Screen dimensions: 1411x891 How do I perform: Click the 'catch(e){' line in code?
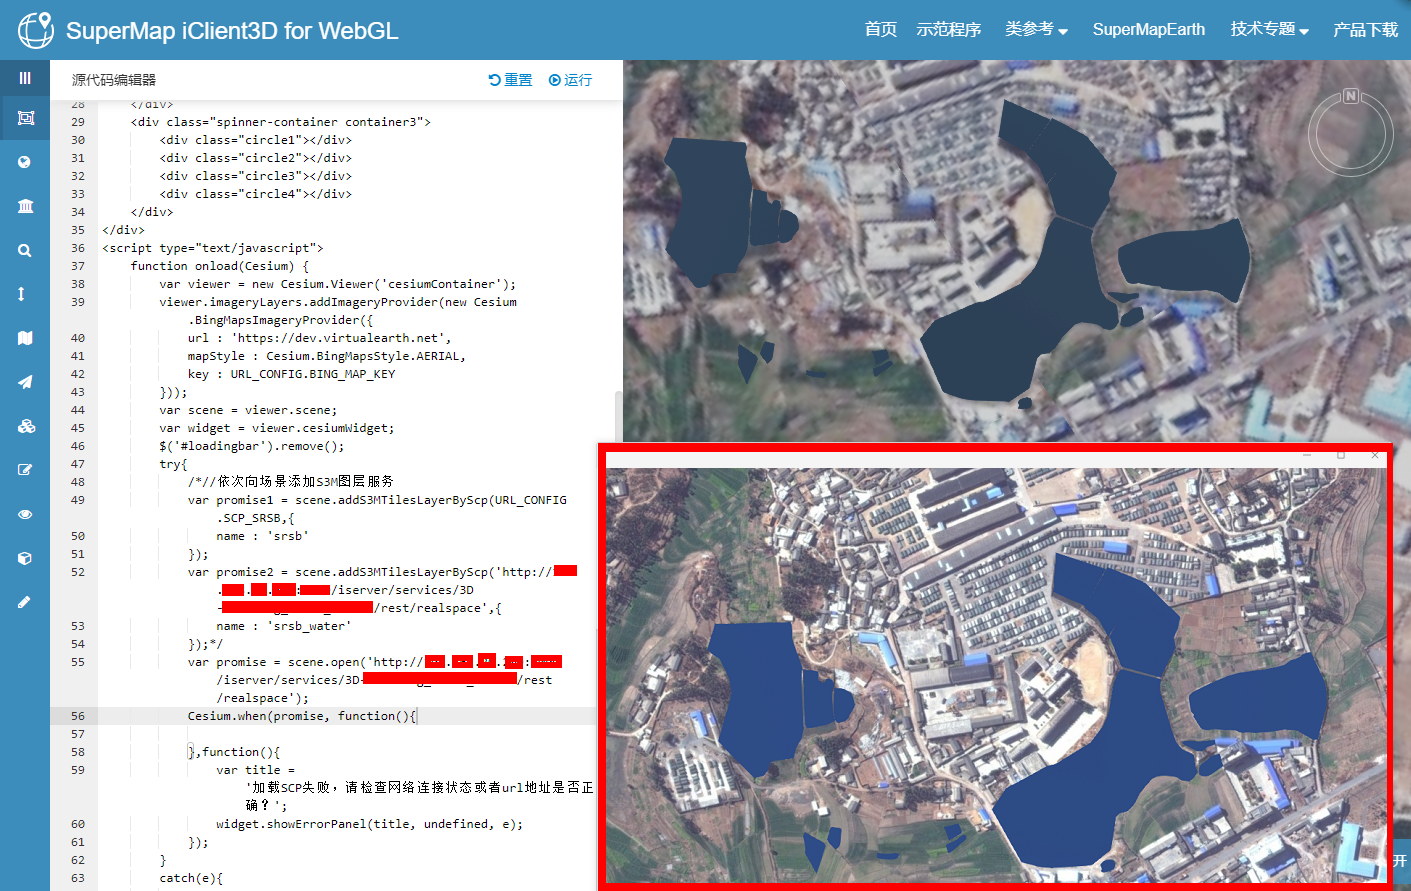point(191,878)
